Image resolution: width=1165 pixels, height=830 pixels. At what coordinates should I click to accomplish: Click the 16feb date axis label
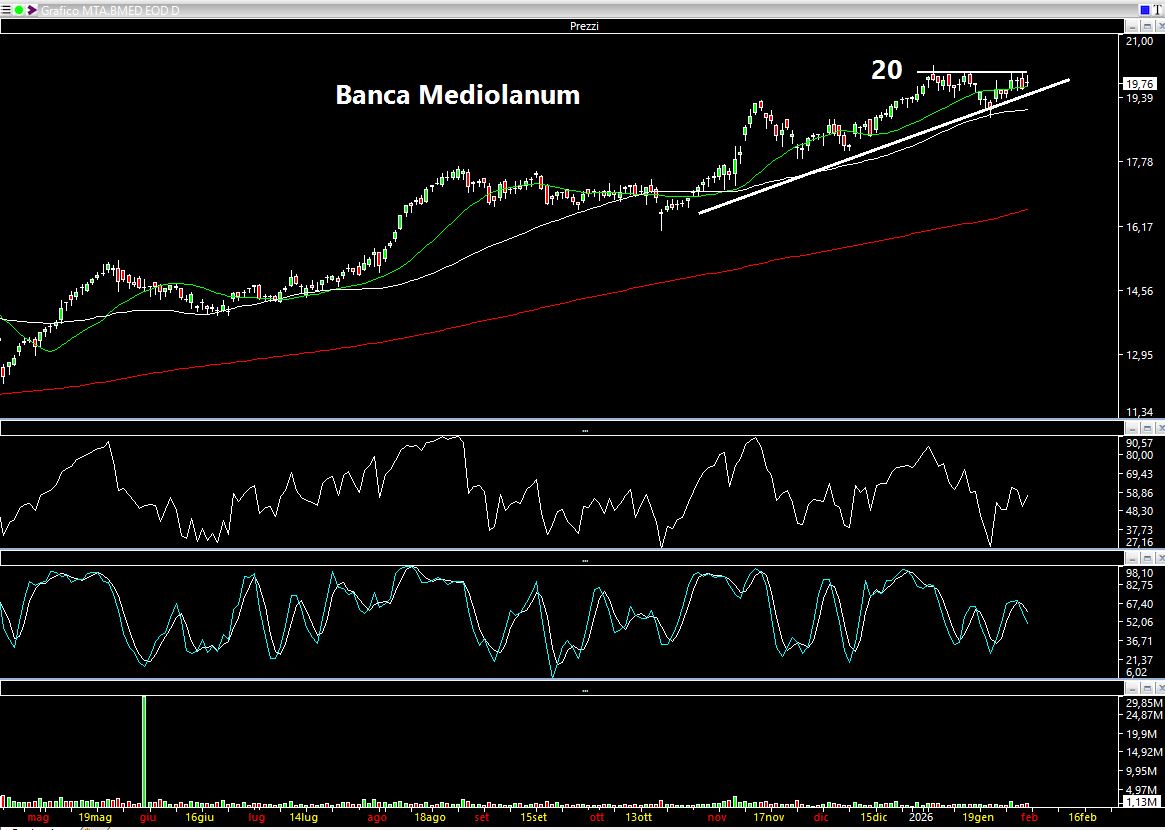coord(1082,817)
